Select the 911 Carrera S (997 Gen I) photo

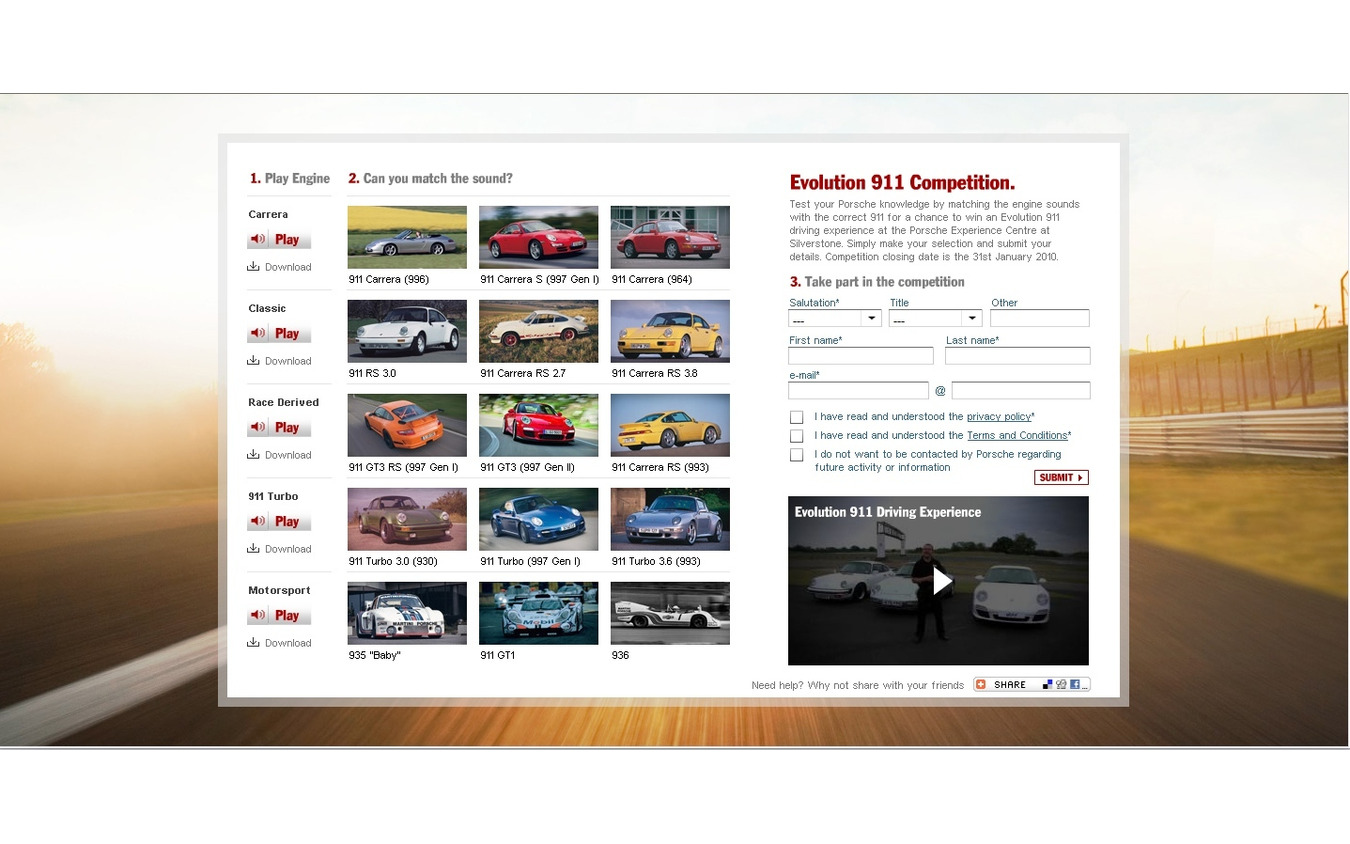tap(539, 237)
